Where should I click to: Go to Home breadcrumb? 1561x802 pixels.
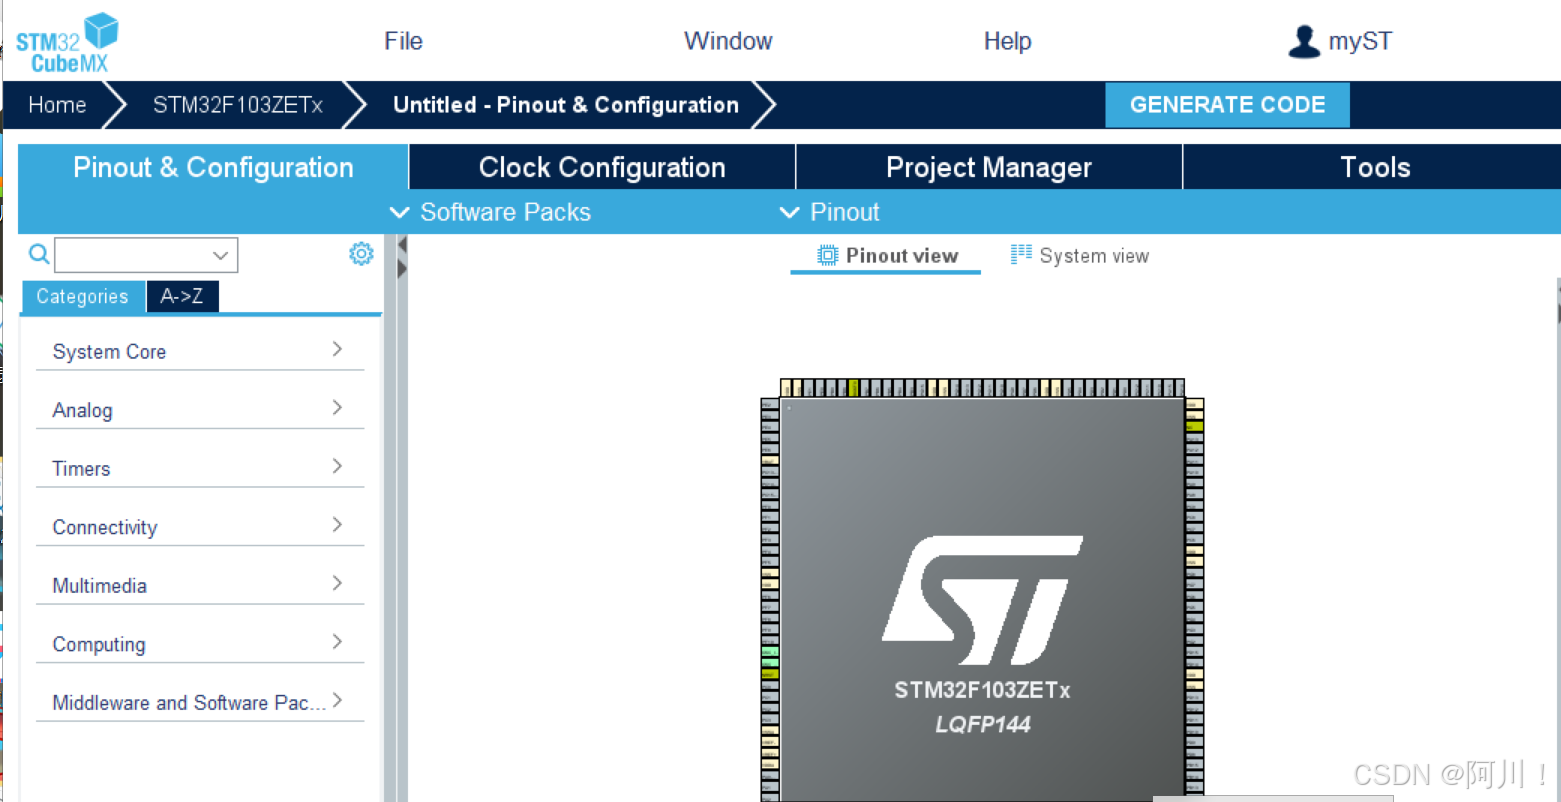57,105
